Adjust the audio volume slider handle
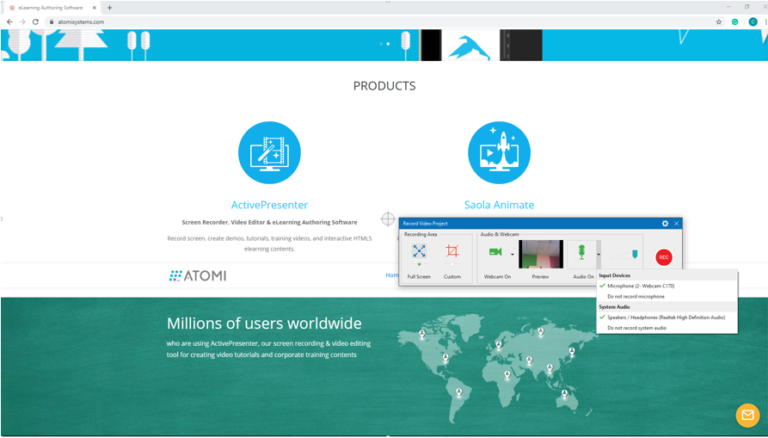Viewport: 768px width, 438px height. point(635,254)
